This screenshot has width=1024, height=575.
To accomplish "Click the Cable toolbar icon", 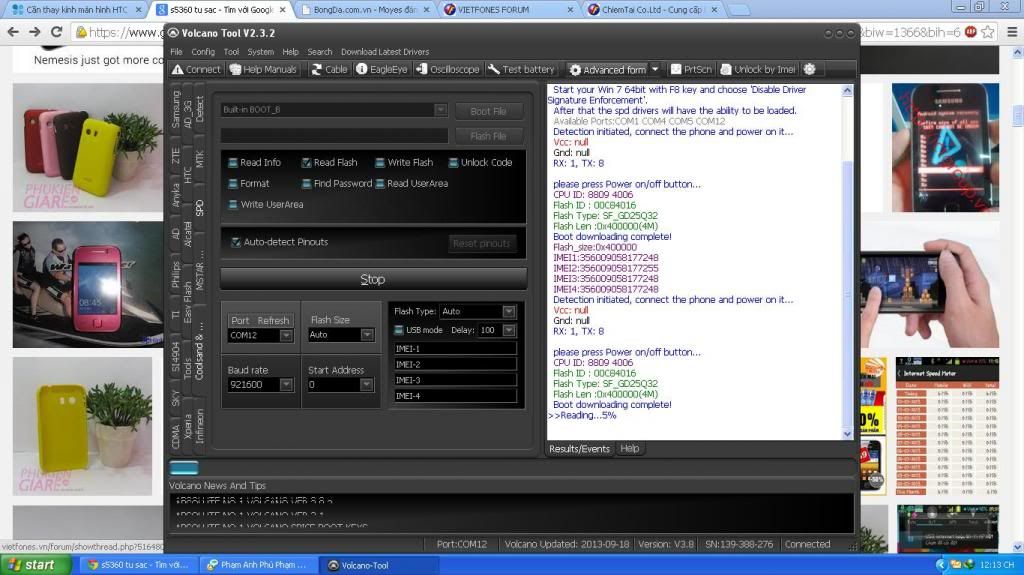I will tap(329, 69).
